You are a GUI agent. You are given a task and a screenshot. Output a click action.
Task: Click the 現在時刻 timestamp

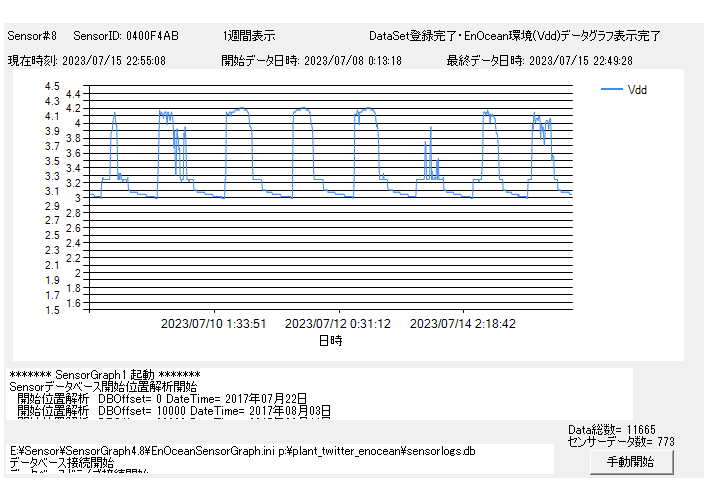87,60
